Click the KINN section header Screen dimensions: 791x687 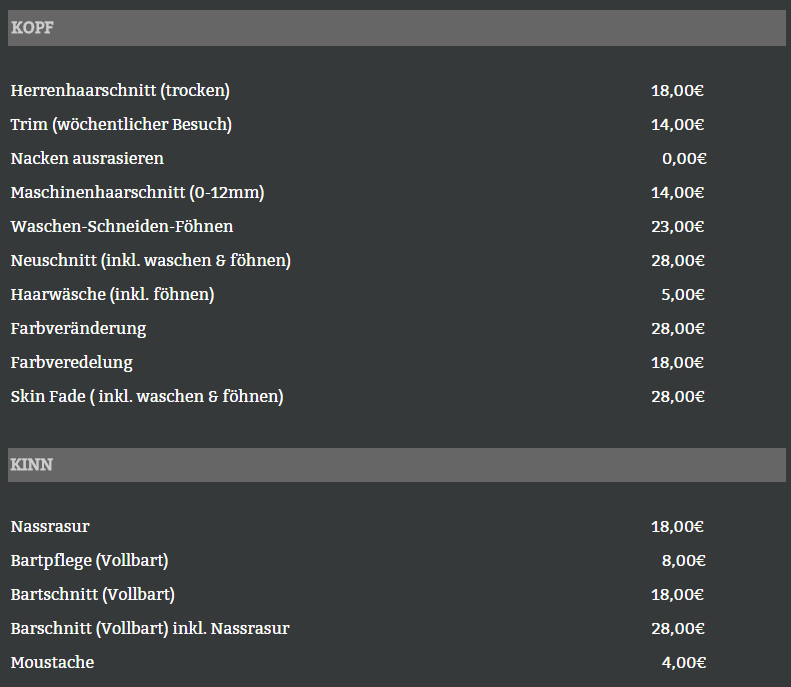click(x=32, y=464)
